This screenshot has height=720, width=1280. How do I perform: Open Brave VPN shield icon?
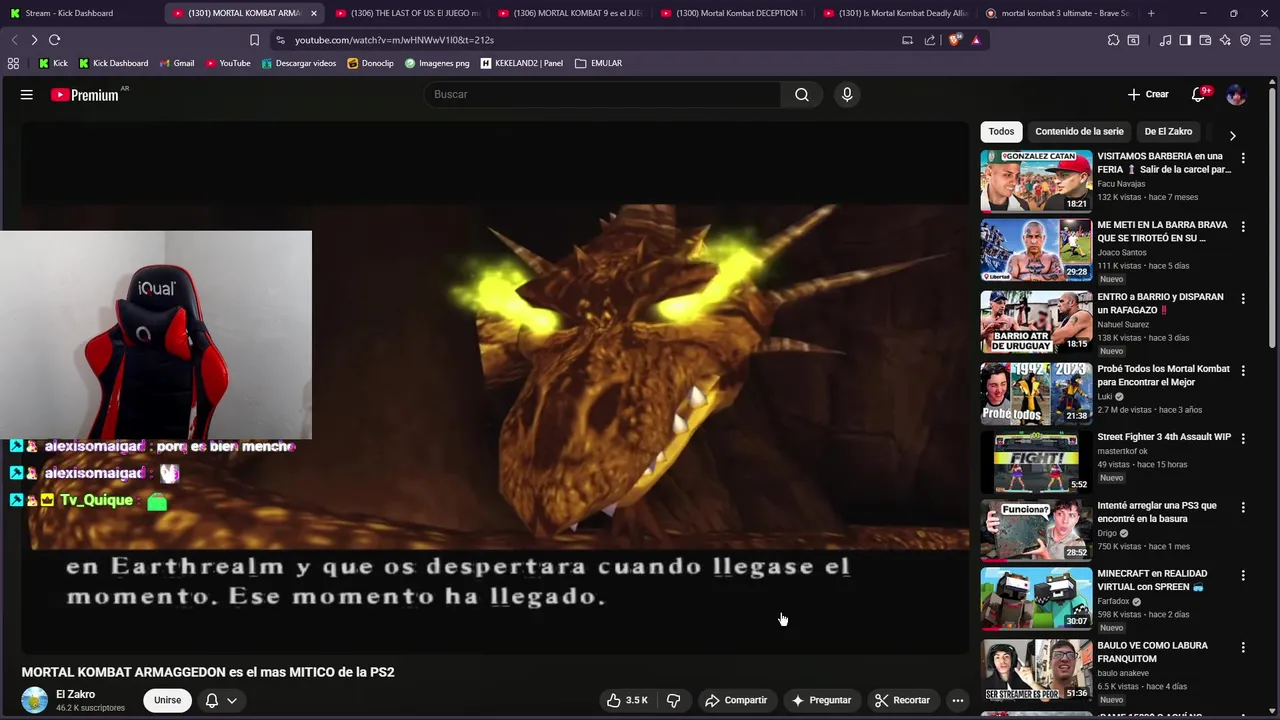point(1245,40)
